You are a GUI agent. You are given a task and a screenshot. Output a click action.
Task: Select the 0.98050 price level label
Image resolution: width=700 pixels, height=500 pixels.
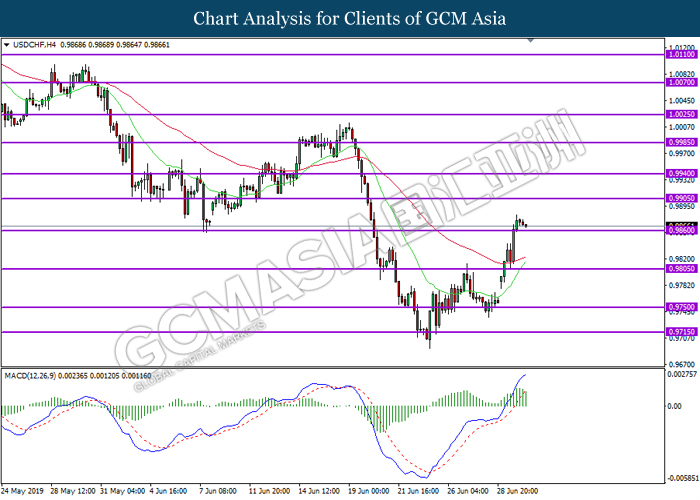pos(681,269)
